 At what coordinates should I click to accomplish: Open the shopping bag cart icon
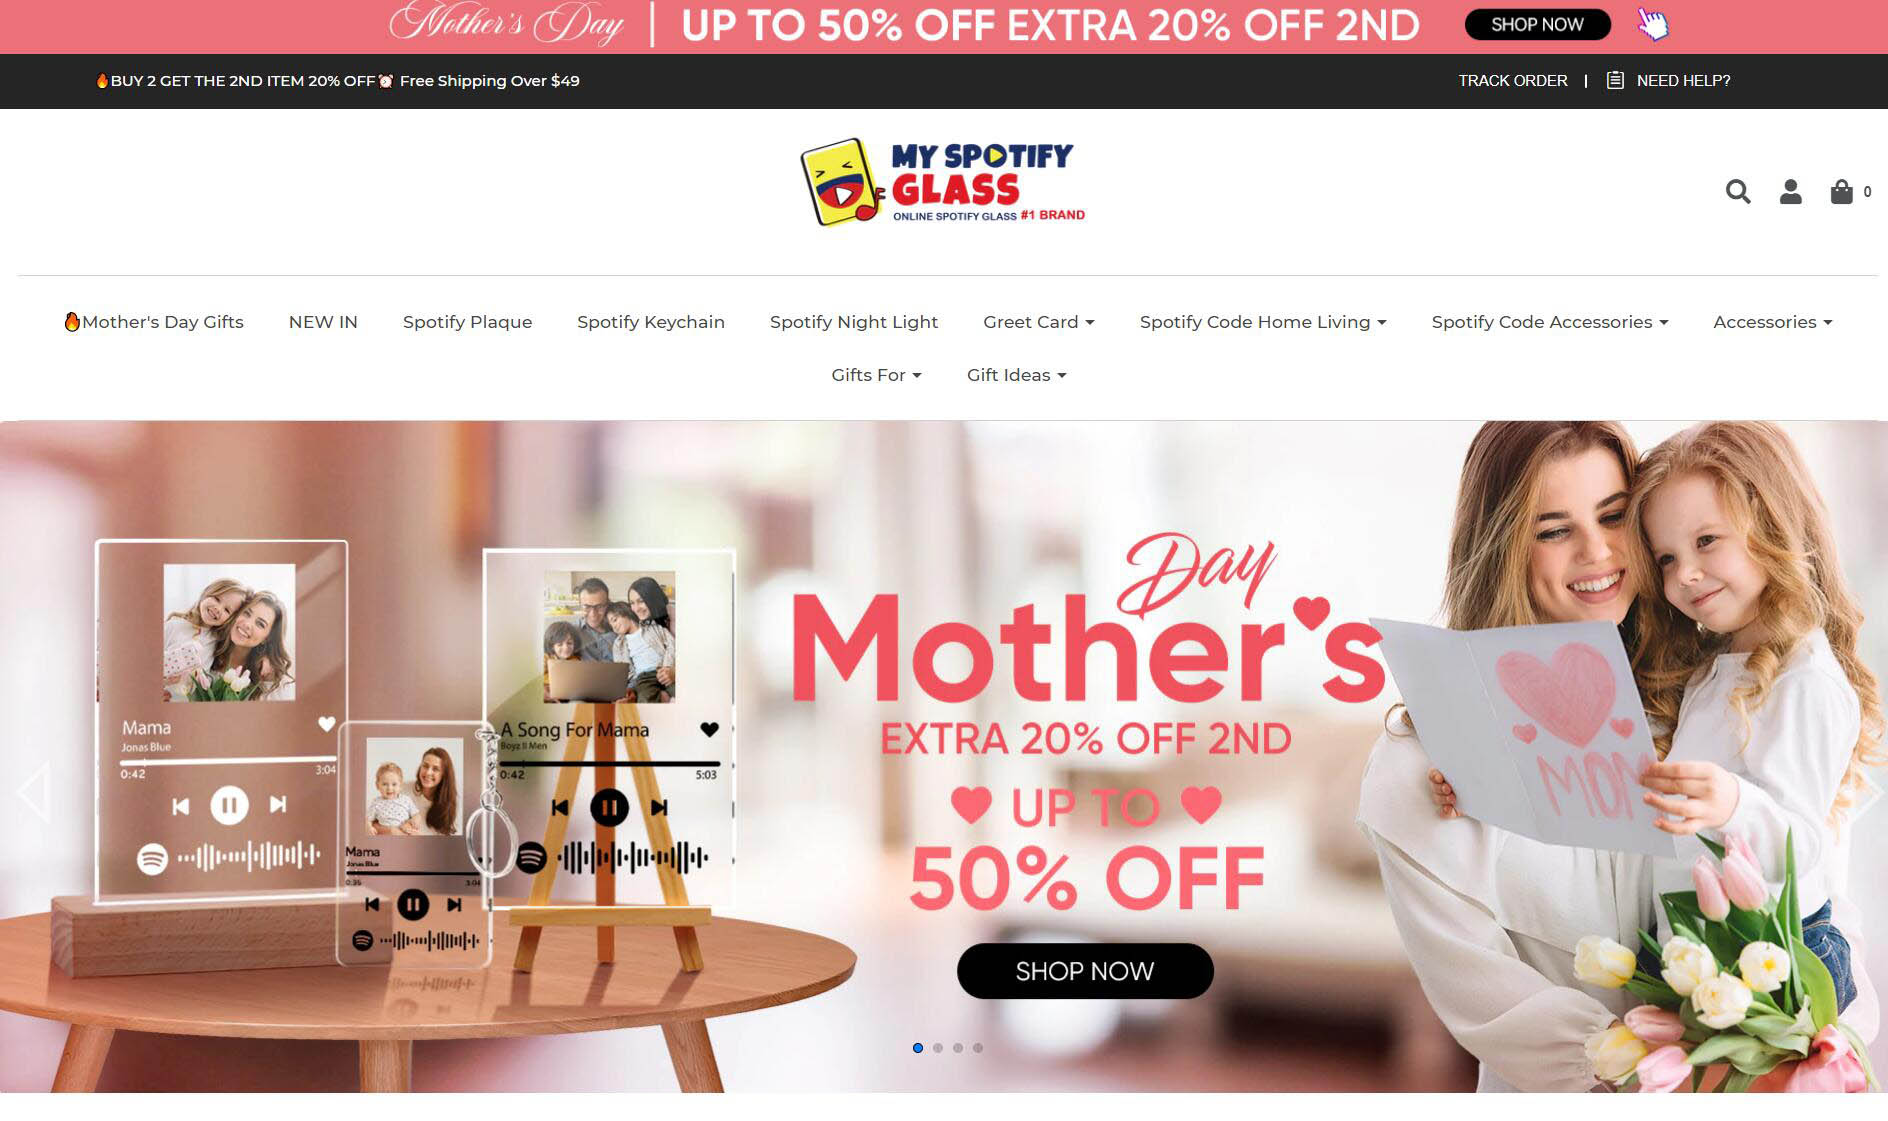[1841, 191]
